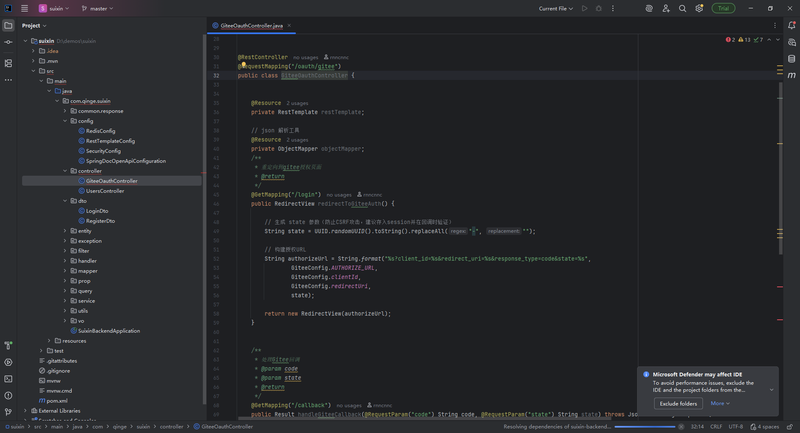Click the Trial license button
This screenshot has height=433, width=800.
[x=723, y=8]
